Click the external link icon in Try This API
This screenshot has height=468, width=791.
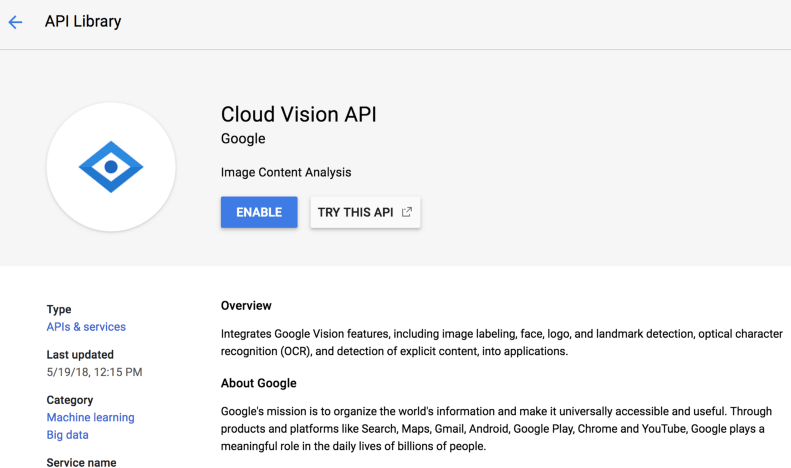point(407,212)
